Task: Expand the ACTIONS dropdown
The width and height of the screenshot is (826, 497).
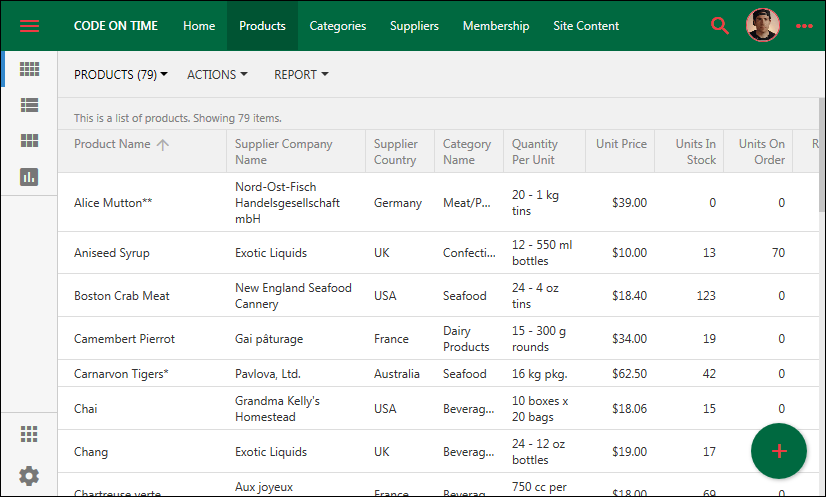Action: point(217,75)
